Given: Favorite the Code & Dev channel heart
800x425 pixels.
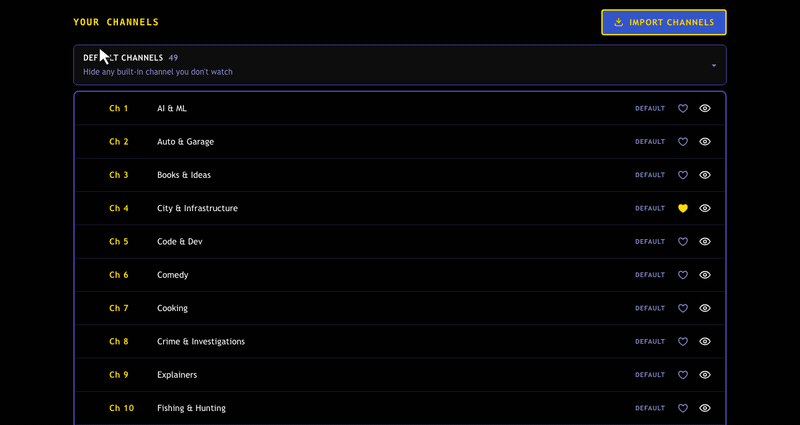Looking at the screenshot, I should click(x=683, y=241).
